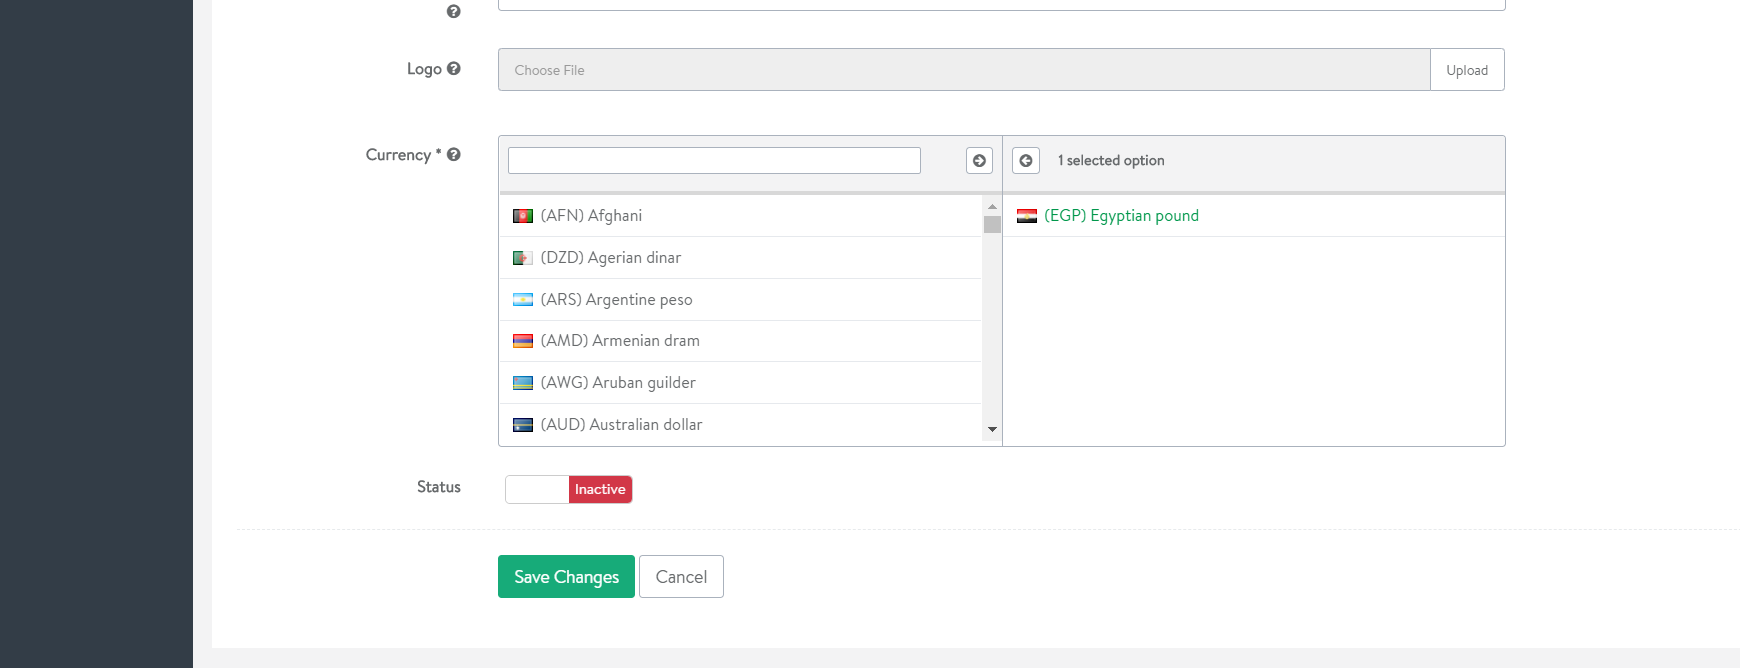Viewport: 1740px width, 668px height.
Task: Click the Status field label
Action: 439,487
